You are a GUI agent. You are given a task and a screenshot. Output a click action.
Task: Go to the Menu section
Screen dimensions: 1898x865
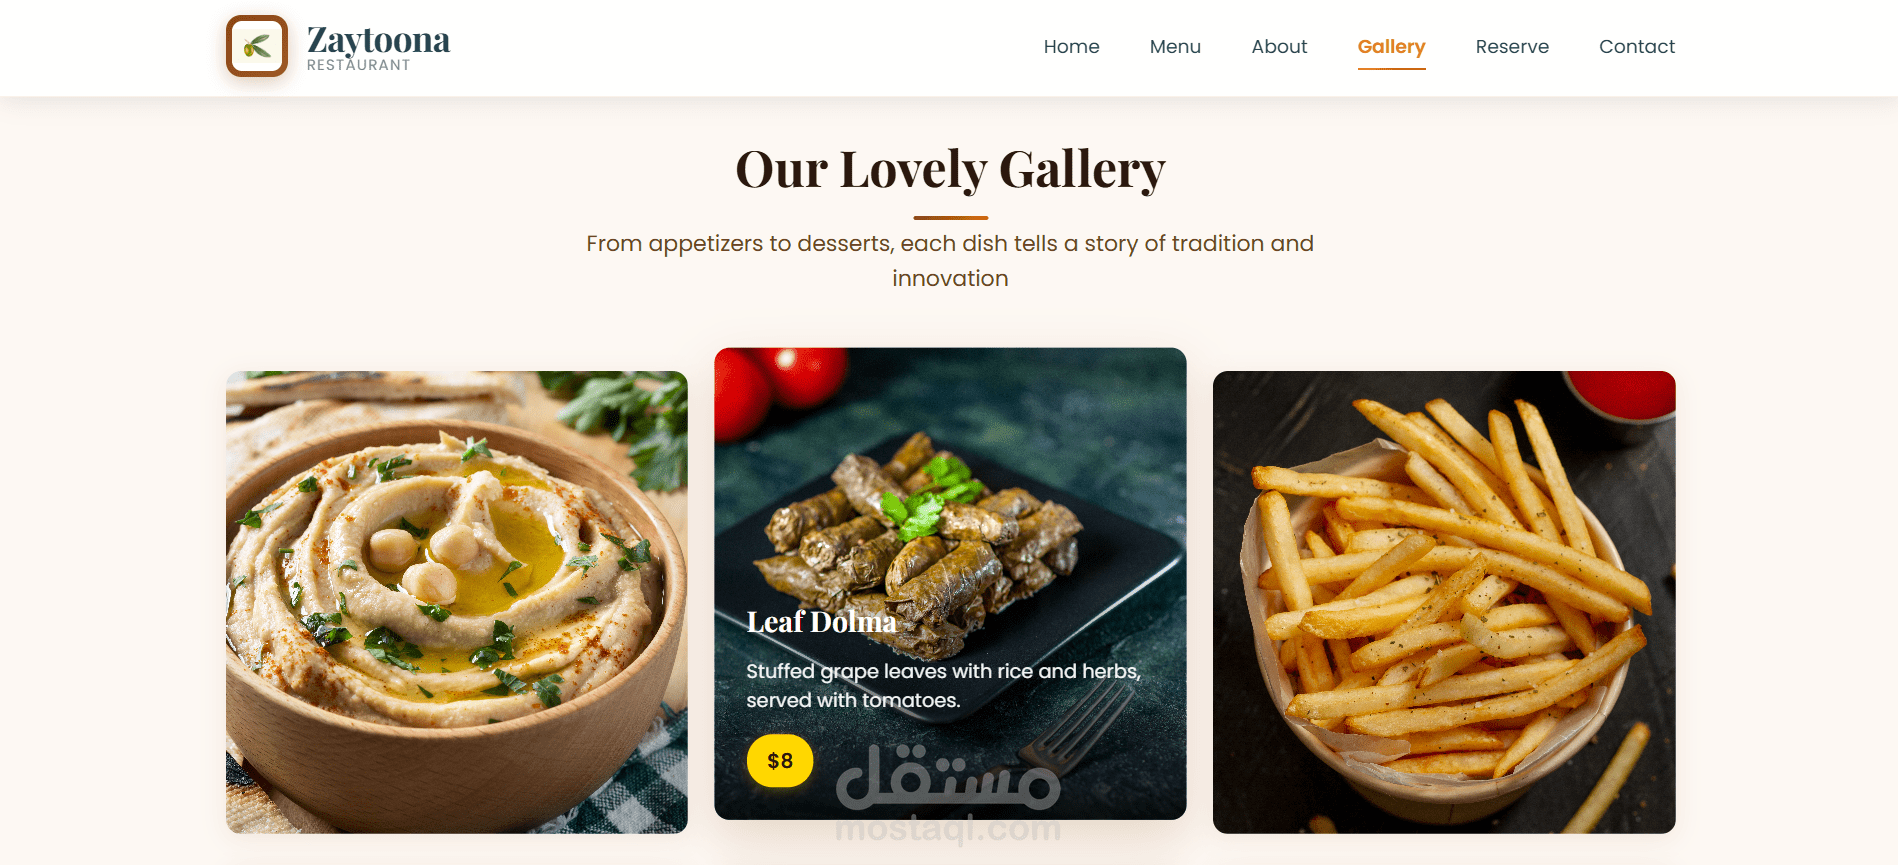click(x=1175, y=46)
